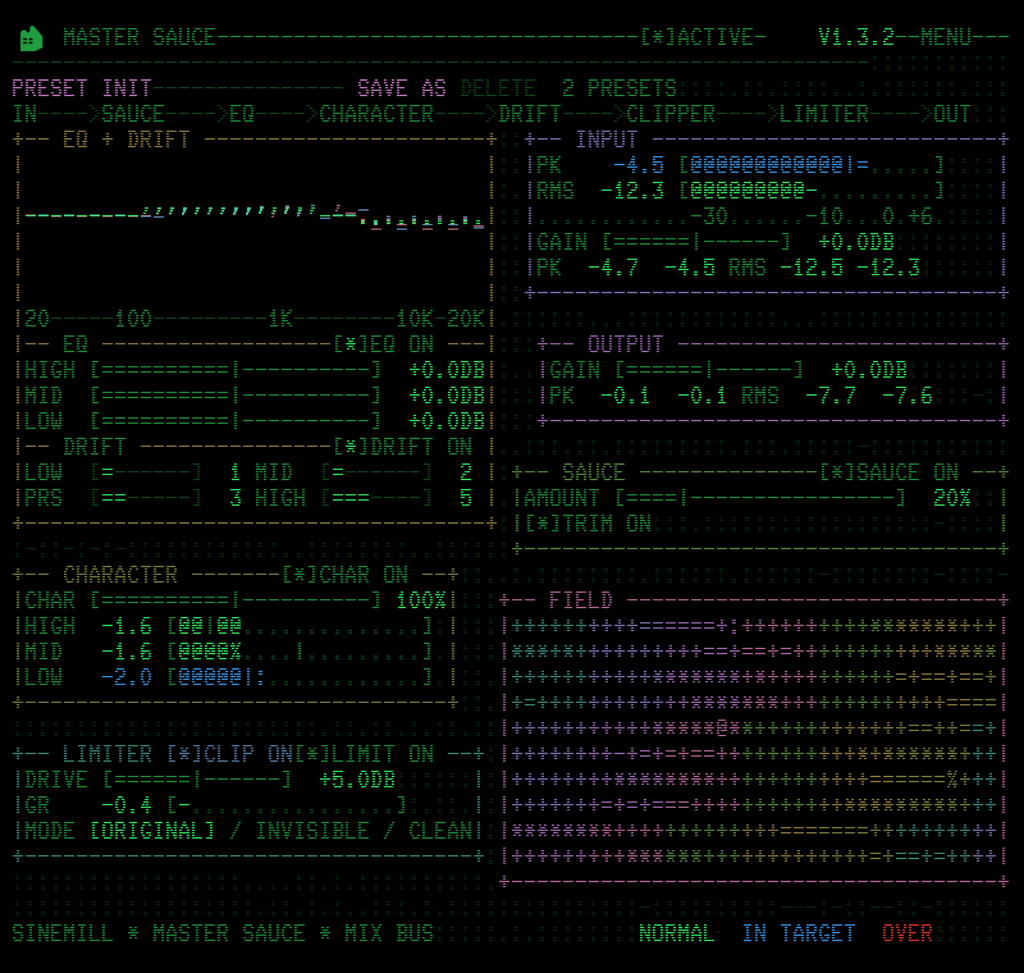Click EQ HIGH value +0.0DB
This screenshot has width=1024, height=973.
(447, 370)
